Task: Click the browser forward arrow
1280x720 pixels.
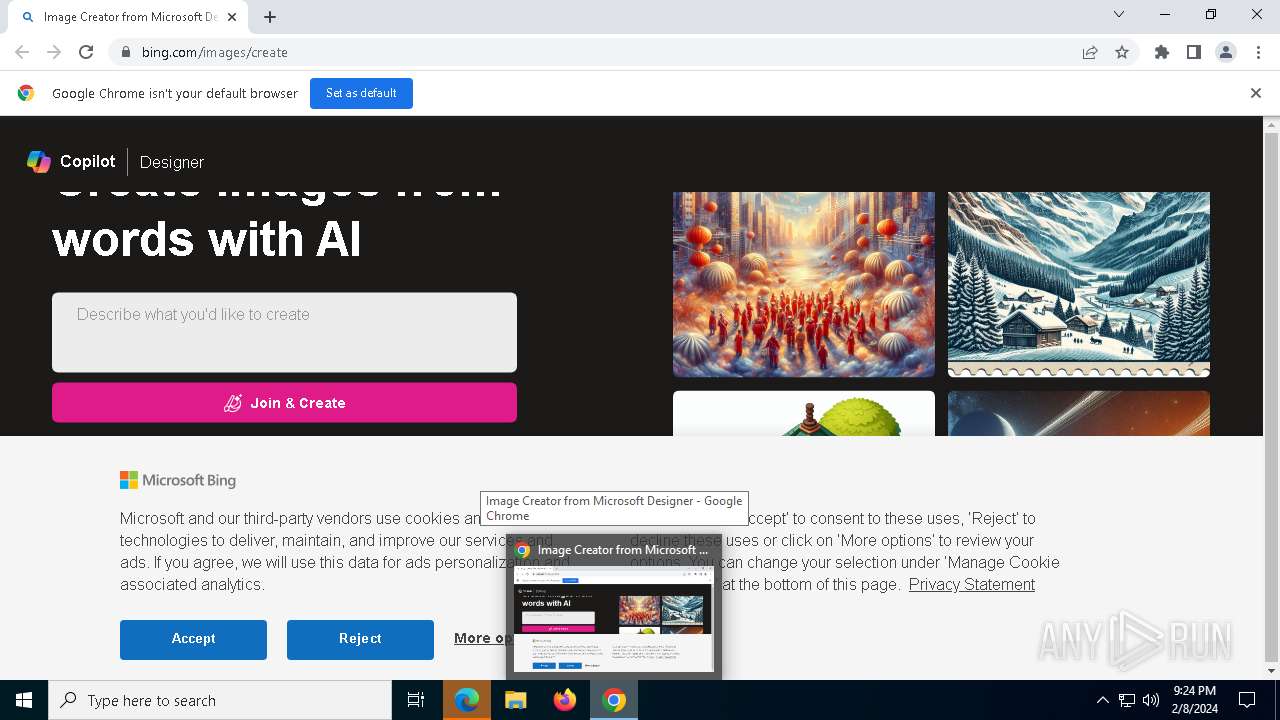Action: (54, 52)
